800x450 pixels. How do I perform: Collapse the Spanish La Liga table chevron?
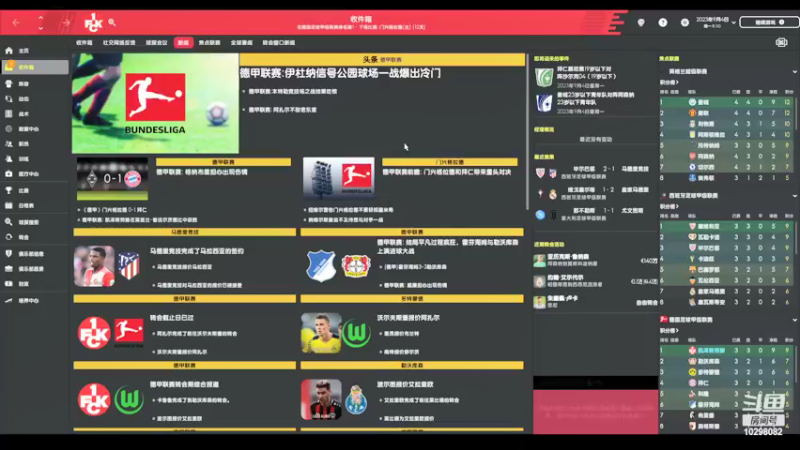point(794,196)
